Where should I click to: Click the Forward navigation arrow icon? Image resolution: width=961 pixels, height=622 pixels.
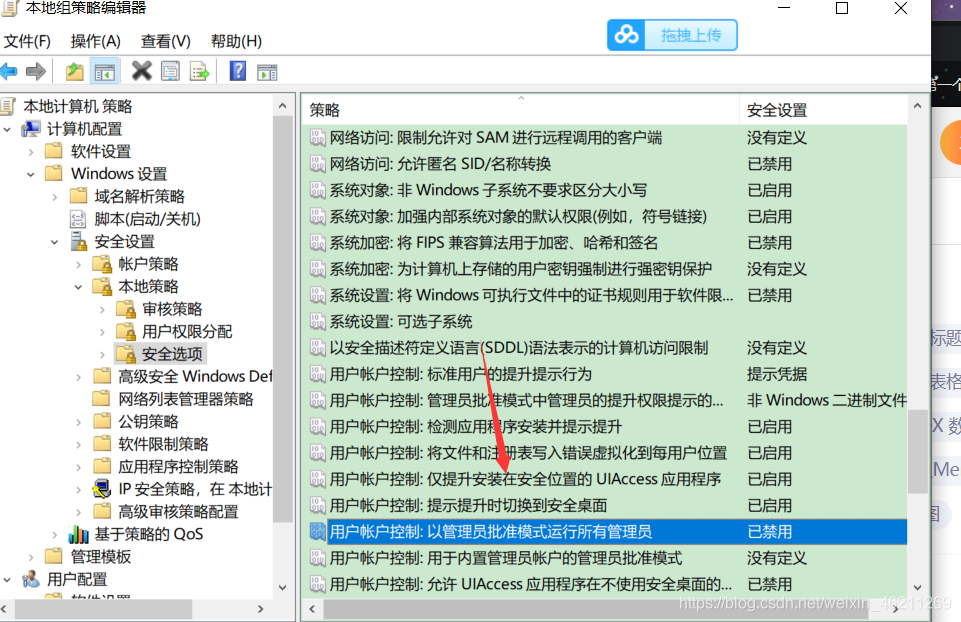35,70
